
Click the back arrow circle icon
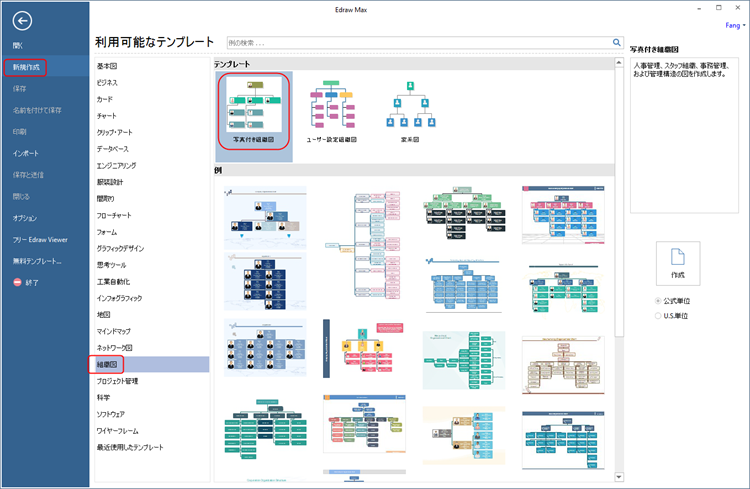[22, 21]
